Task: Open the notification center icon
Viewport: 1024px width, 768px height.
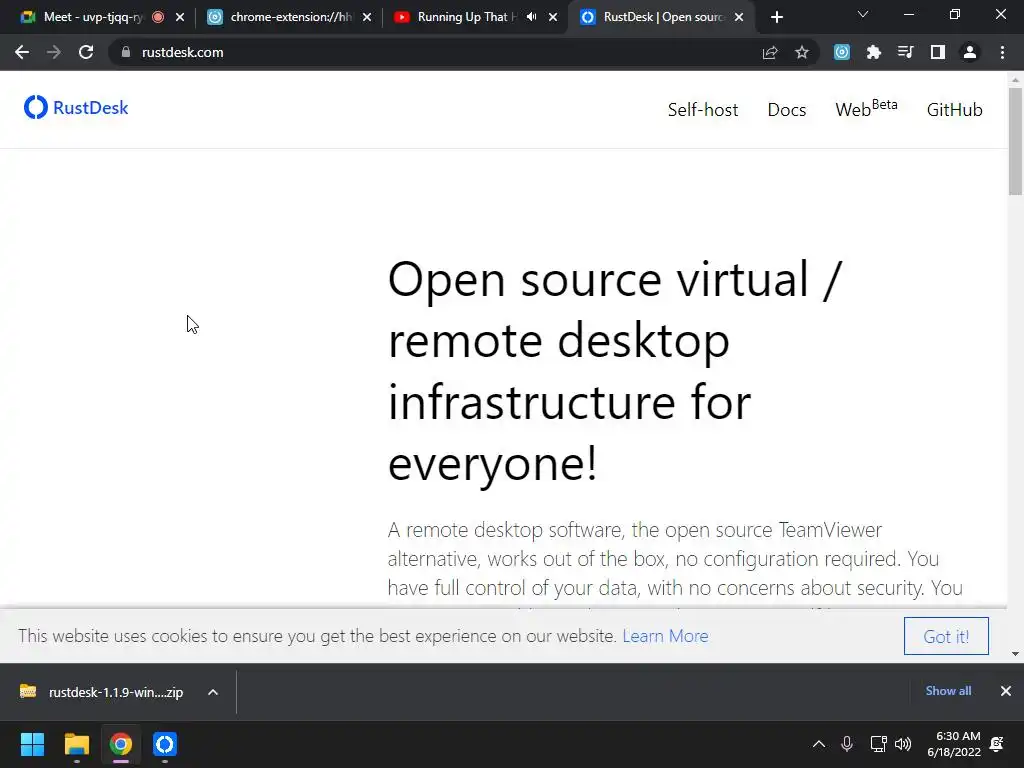Action: (997, 744)
